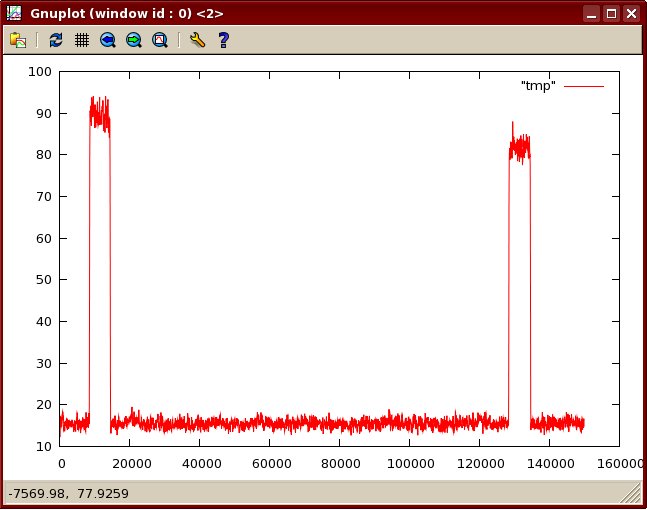Viewport: 647px width, 510px height.
Task: Toggle the grid lines on the plot
Action: click(82, 40)
